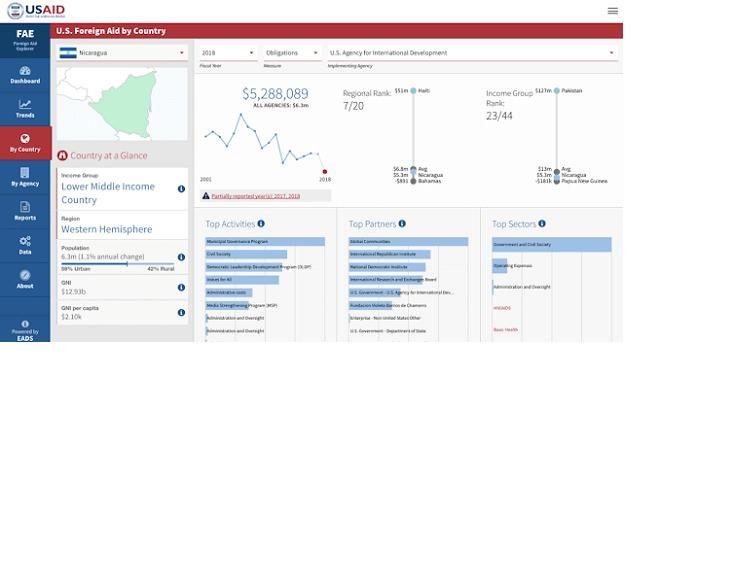Click the partially reported years link

click(255, 196)
